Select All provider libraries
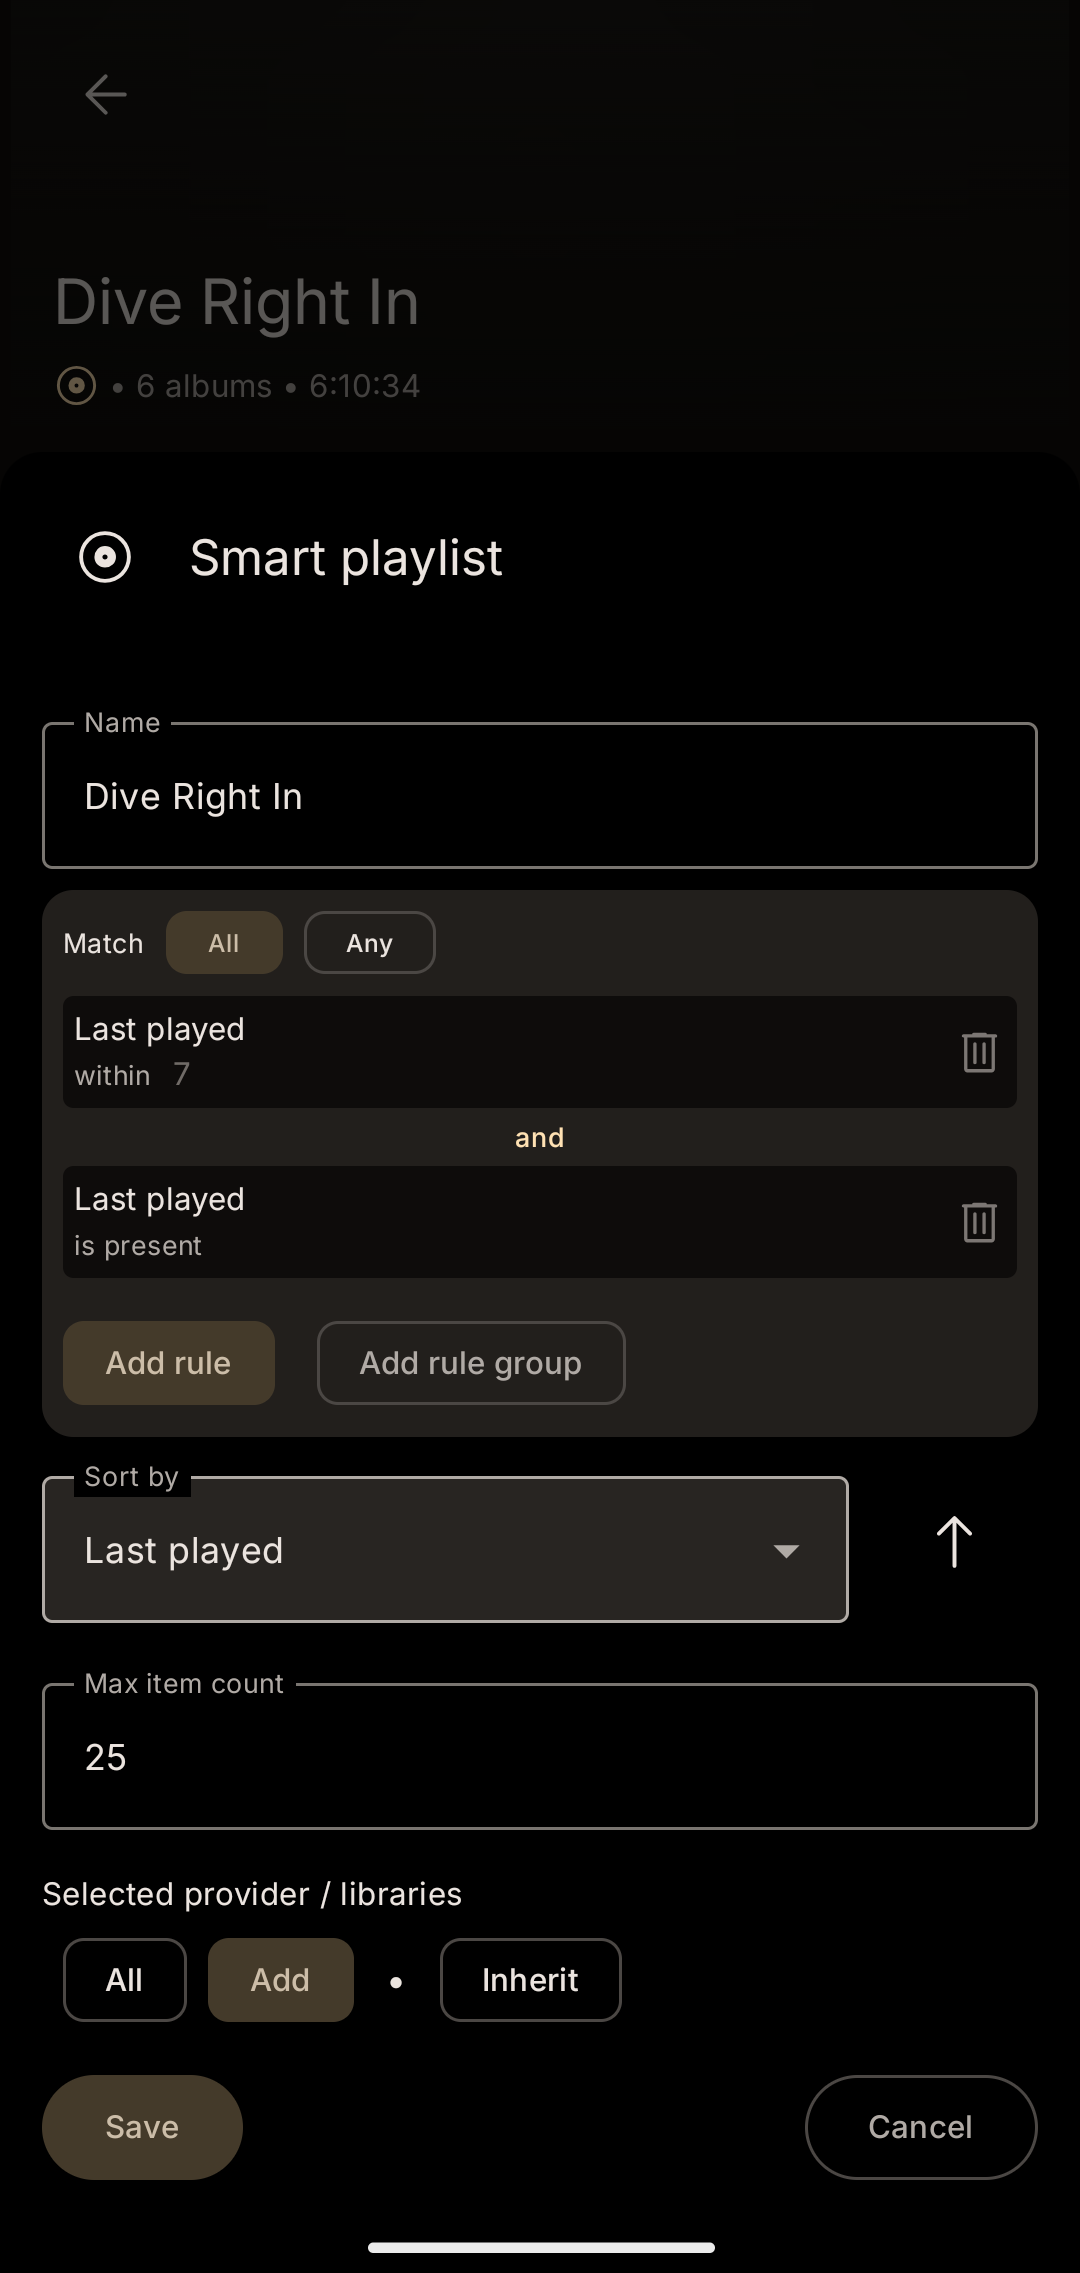 pos(124,1980)
